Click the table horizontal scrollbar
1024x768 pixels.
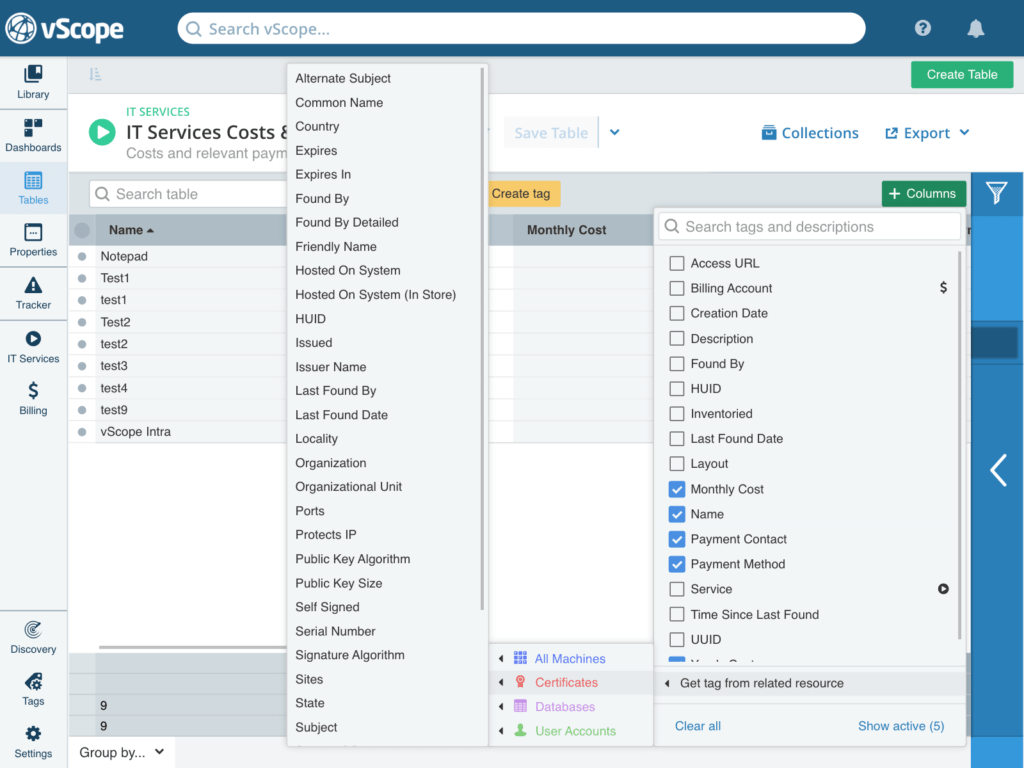pyautogui.click(x=193, y=647)
